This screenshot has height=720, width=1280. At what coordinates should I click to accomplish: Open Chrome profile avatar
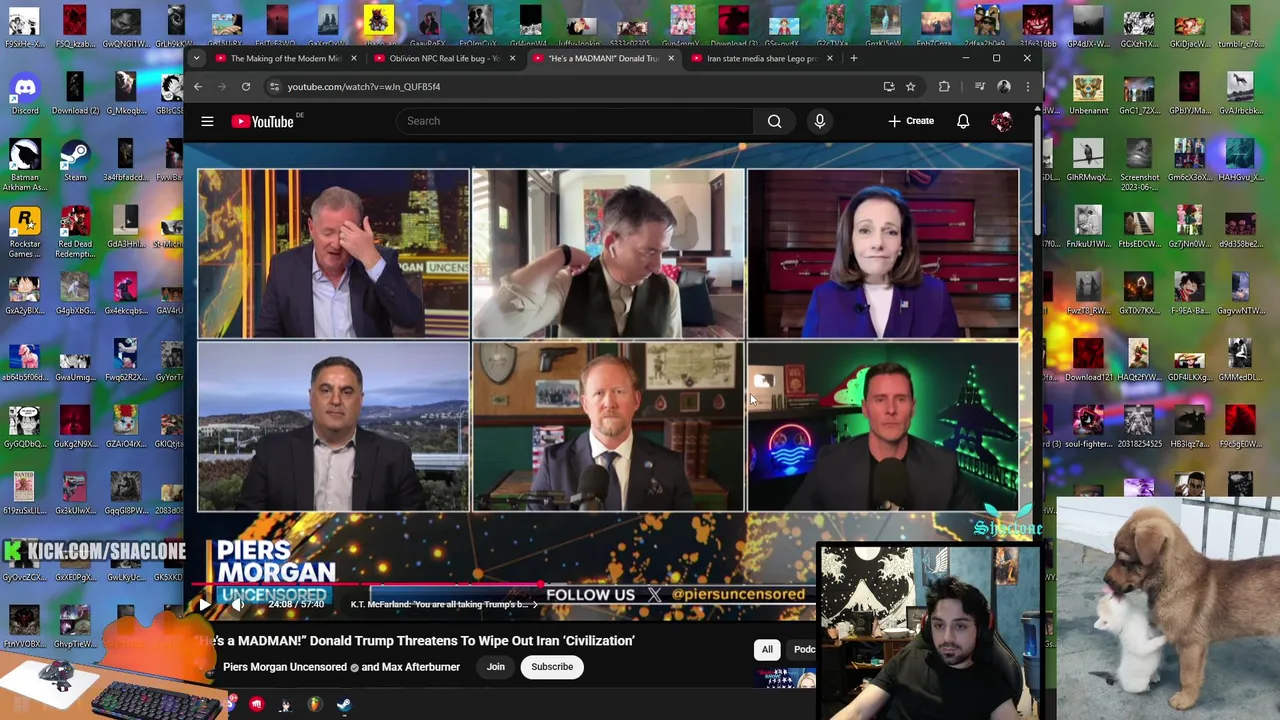(x=1004, y=87)
